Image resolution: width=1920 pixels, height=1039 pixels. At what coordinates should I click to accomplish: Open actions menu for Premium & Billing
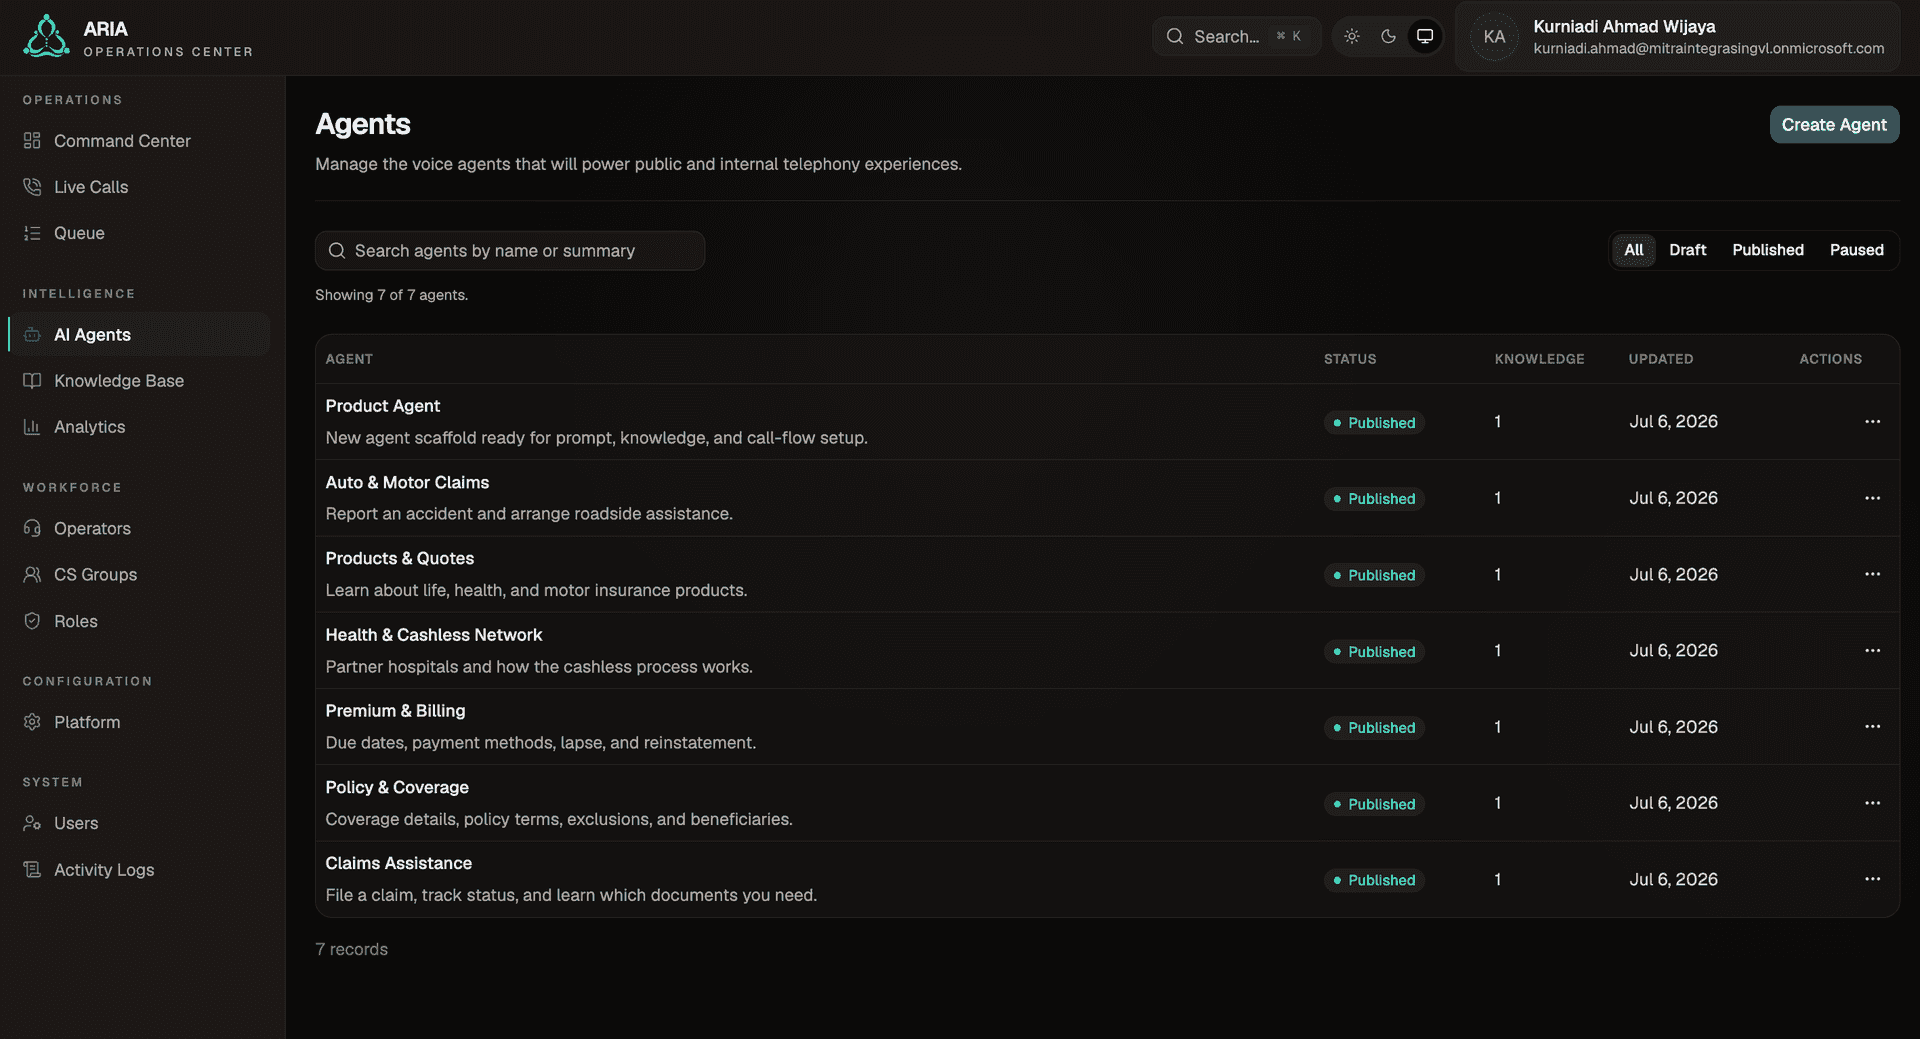pyautogui.click(x=1872, y=727)
